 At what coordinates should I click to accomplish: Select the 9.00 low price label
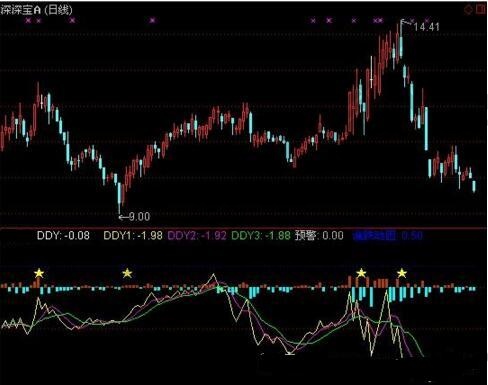point(139,217)
